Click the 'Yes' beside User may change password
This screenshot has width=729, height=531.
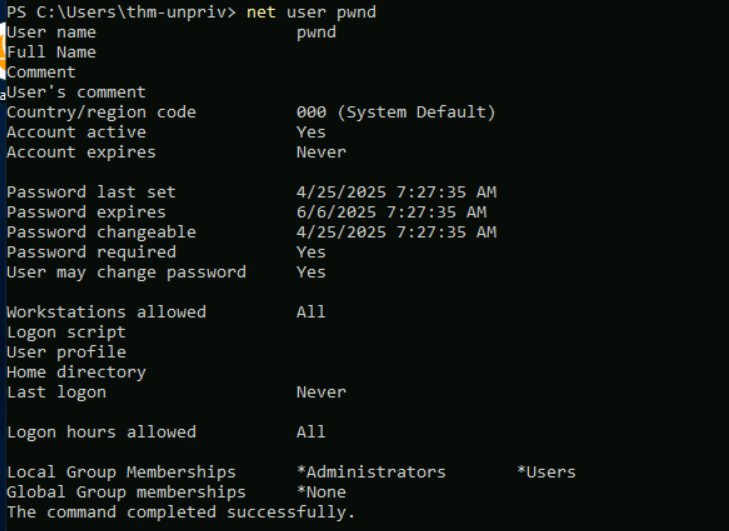point(311,272)
